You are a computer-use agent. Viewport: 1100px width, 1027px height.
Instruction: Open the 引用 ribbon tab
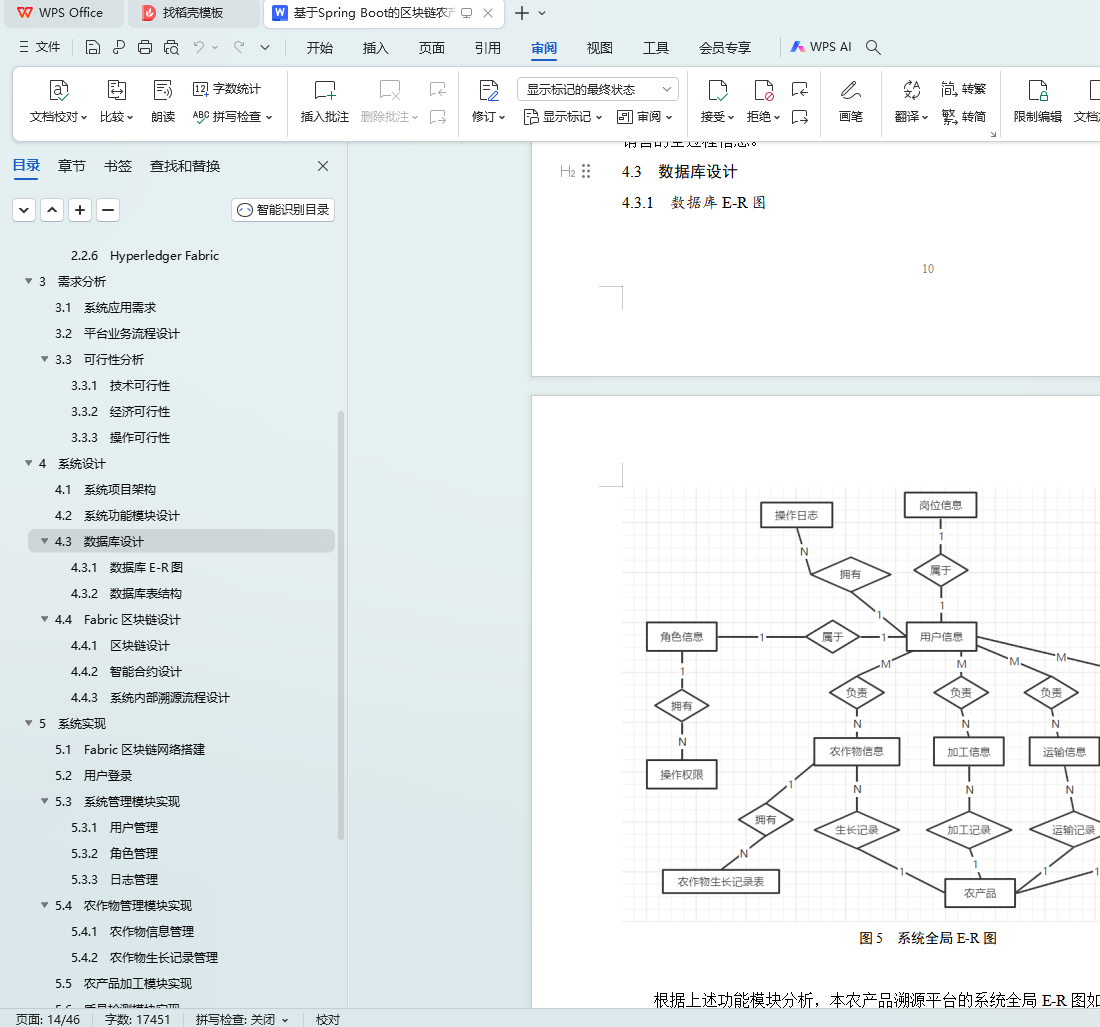point(488,48)
